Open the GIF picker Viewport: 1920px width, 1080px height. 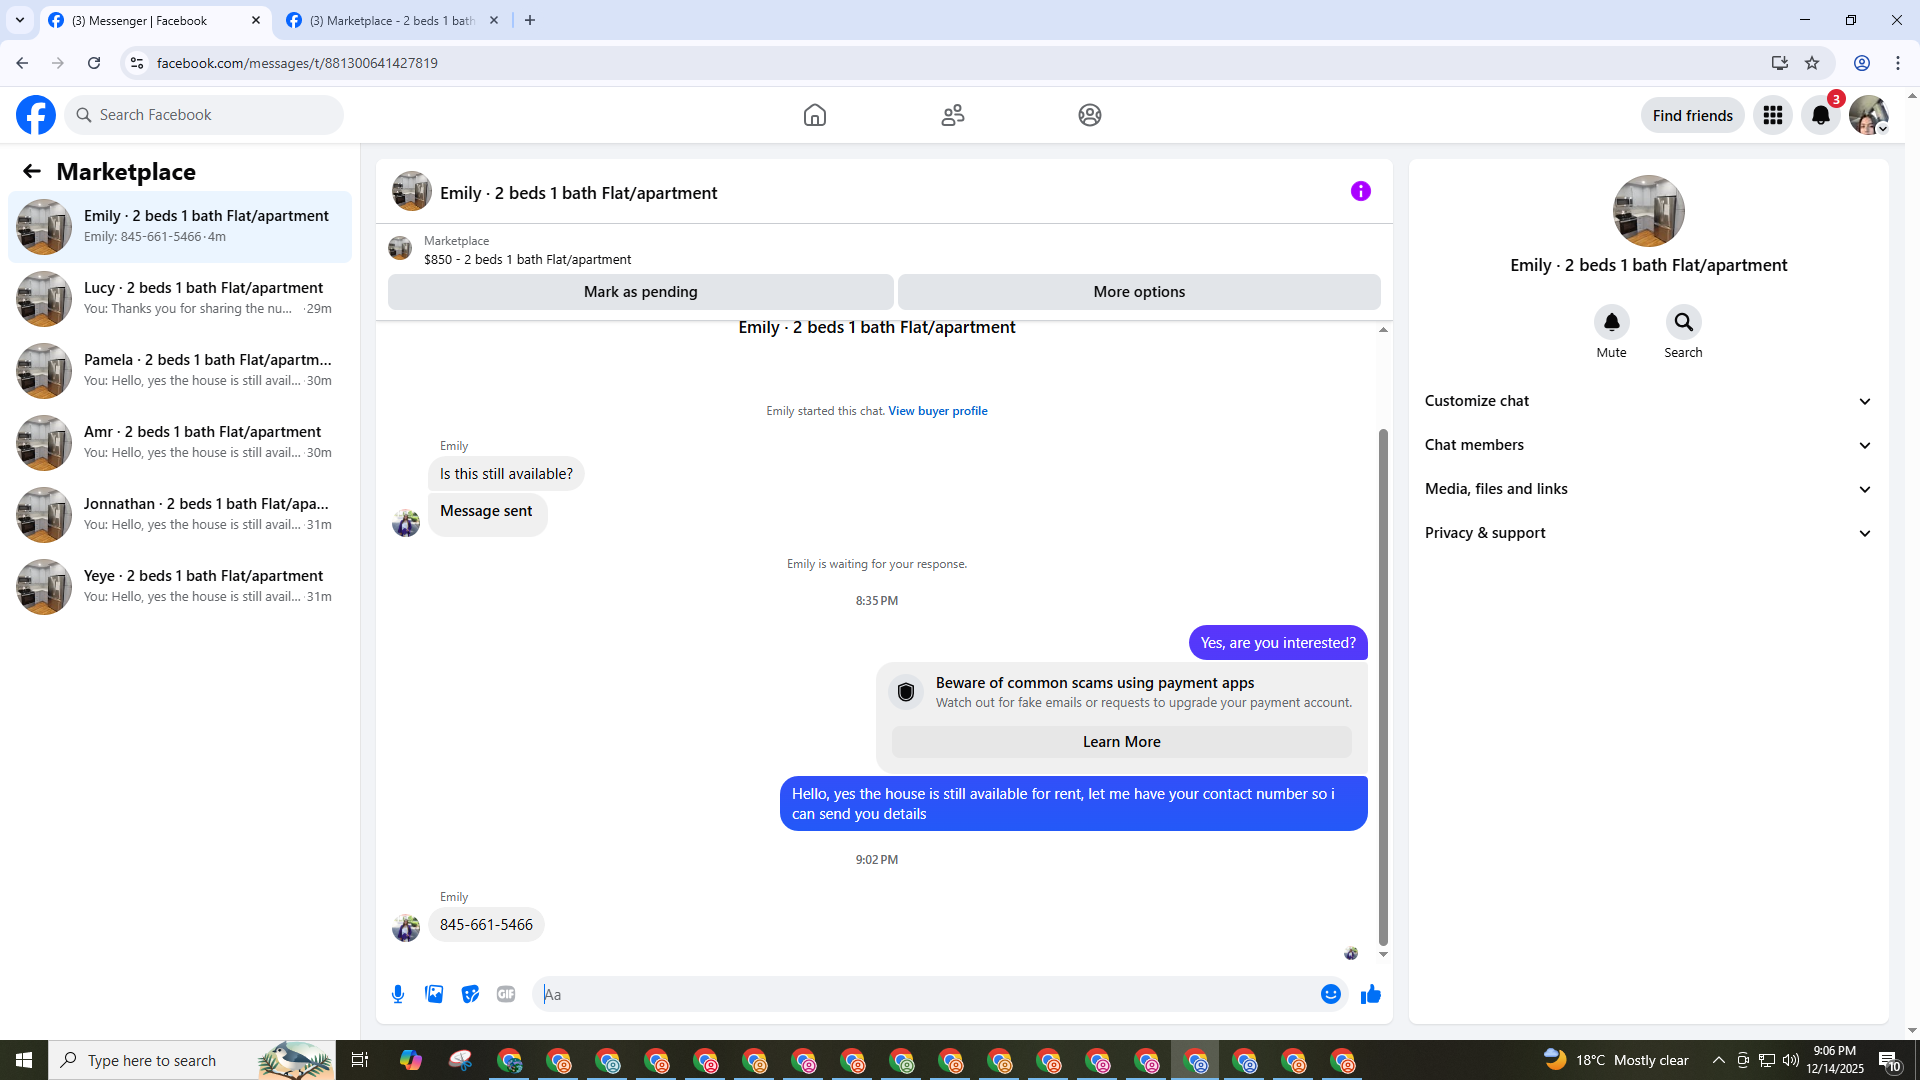[506, 994]
